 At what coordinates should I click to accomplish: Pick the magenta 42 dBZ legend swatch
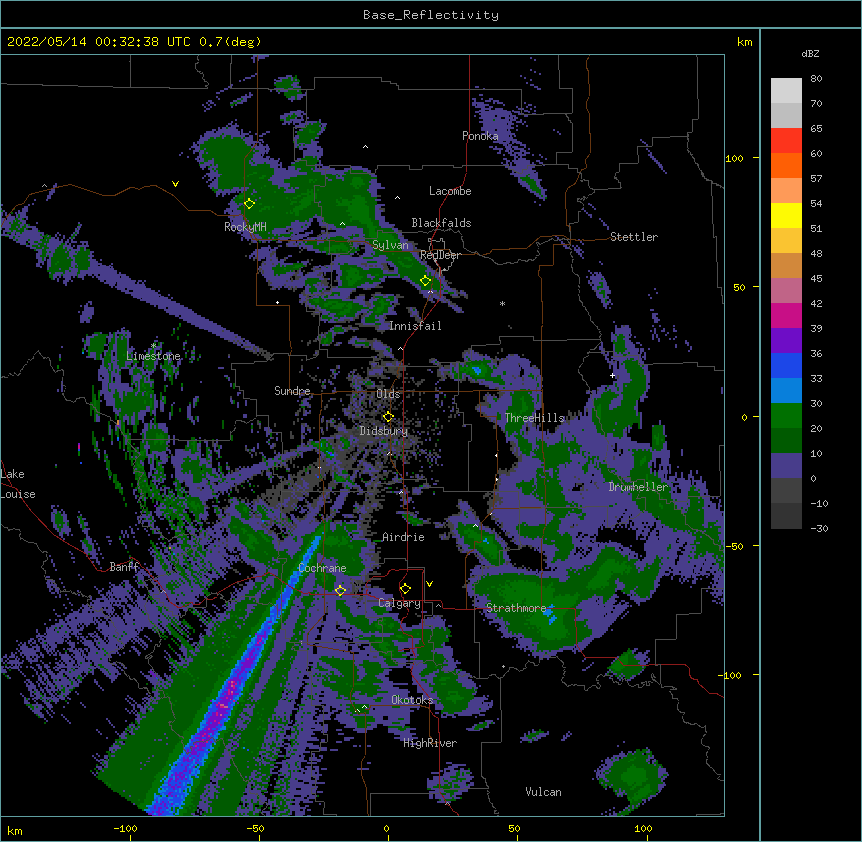pos(786,315)
